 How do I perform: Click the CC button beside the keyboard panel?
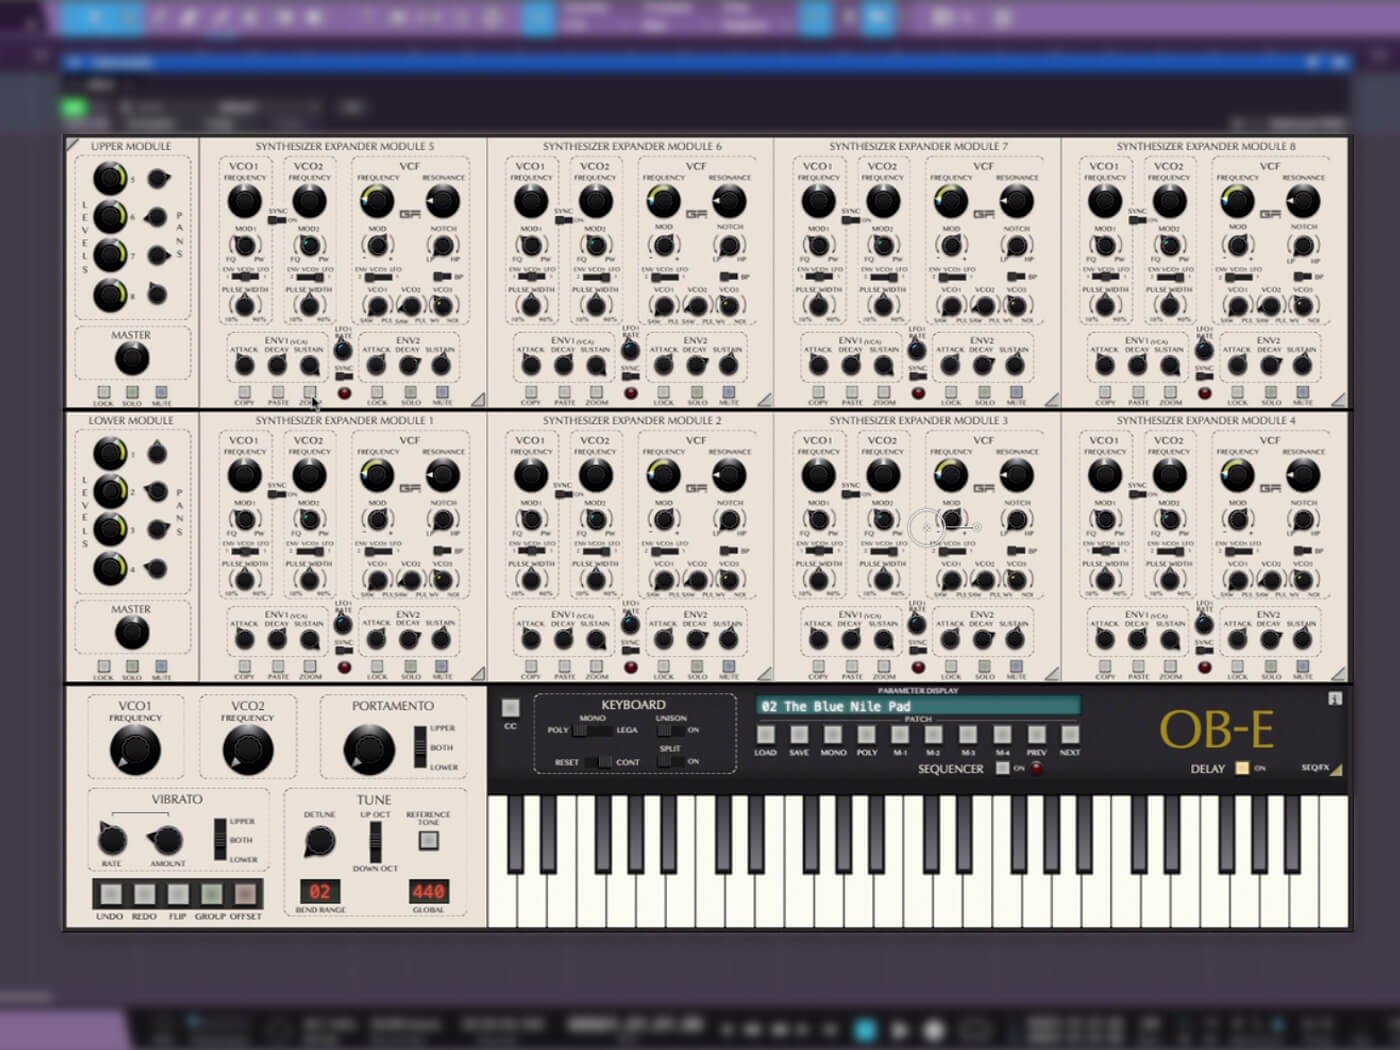(x=510, y=708)
